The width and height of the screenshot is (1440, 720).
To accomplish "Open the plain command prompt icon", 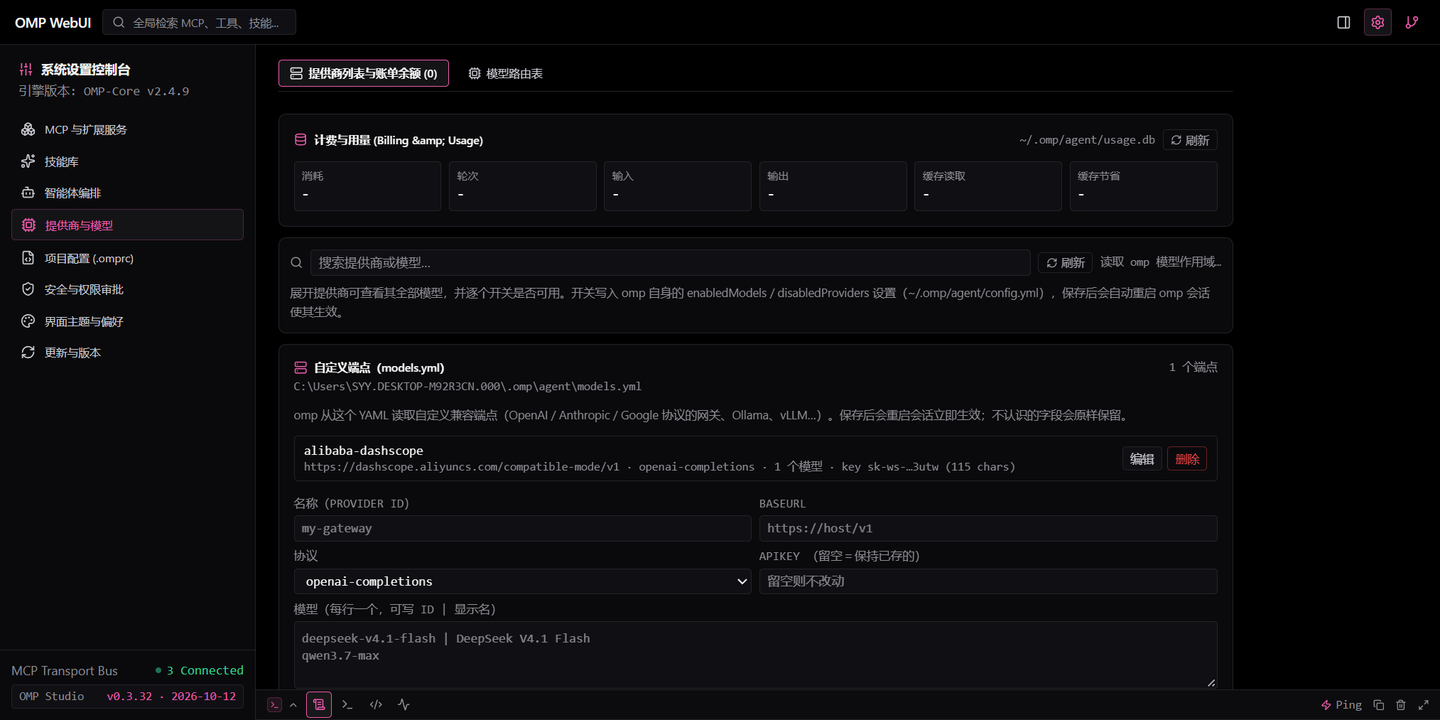I will [x=347, y=705].
